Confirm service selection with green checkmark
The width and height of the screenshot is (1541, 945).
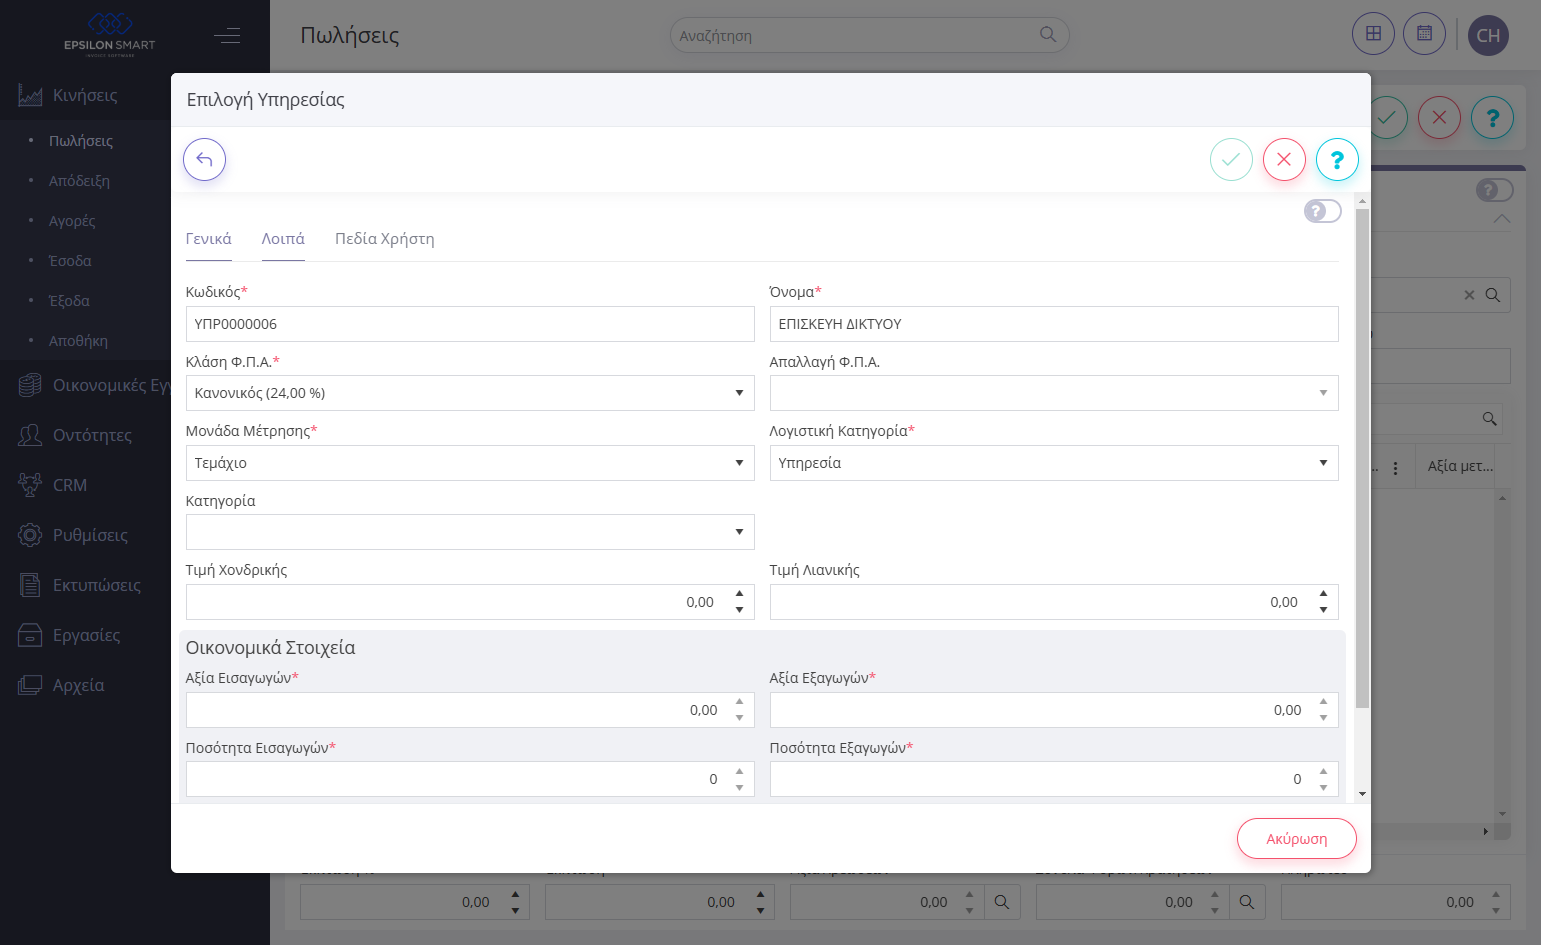point(1231,159)
